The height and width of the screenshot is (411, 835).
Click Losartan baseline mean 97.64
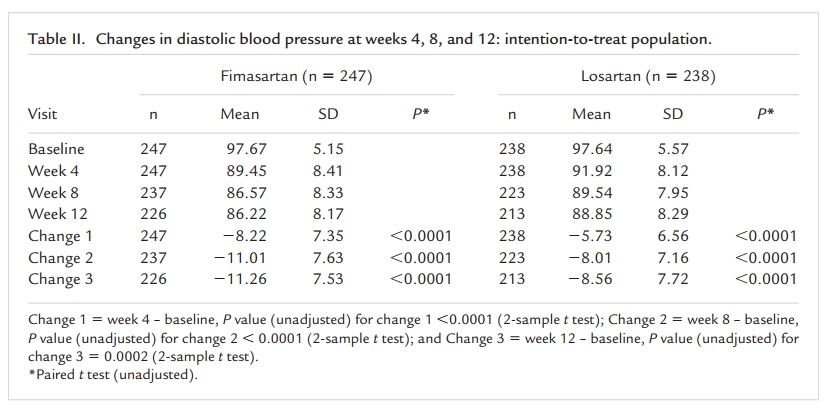592,149
